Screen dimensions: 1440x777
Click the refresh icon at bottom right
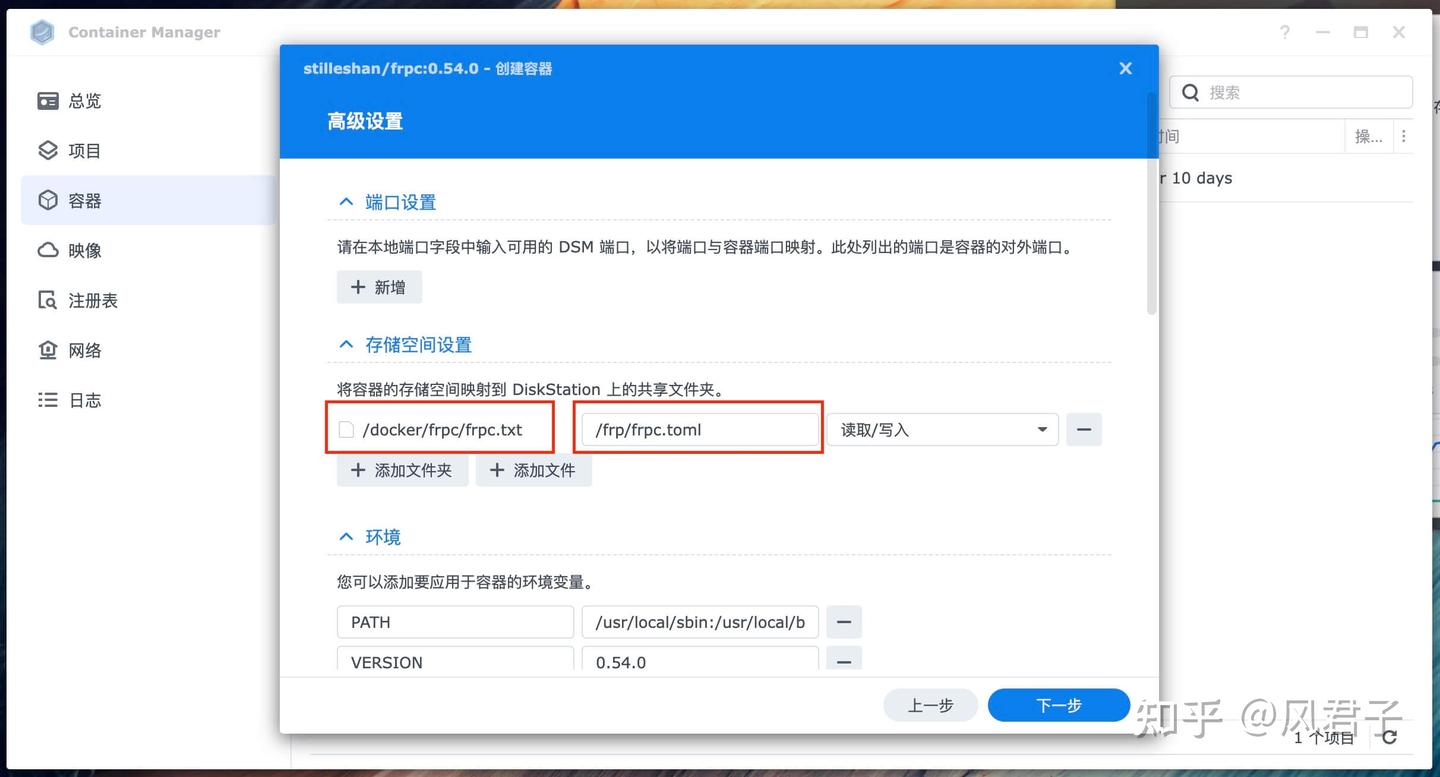click(1389, 737)
